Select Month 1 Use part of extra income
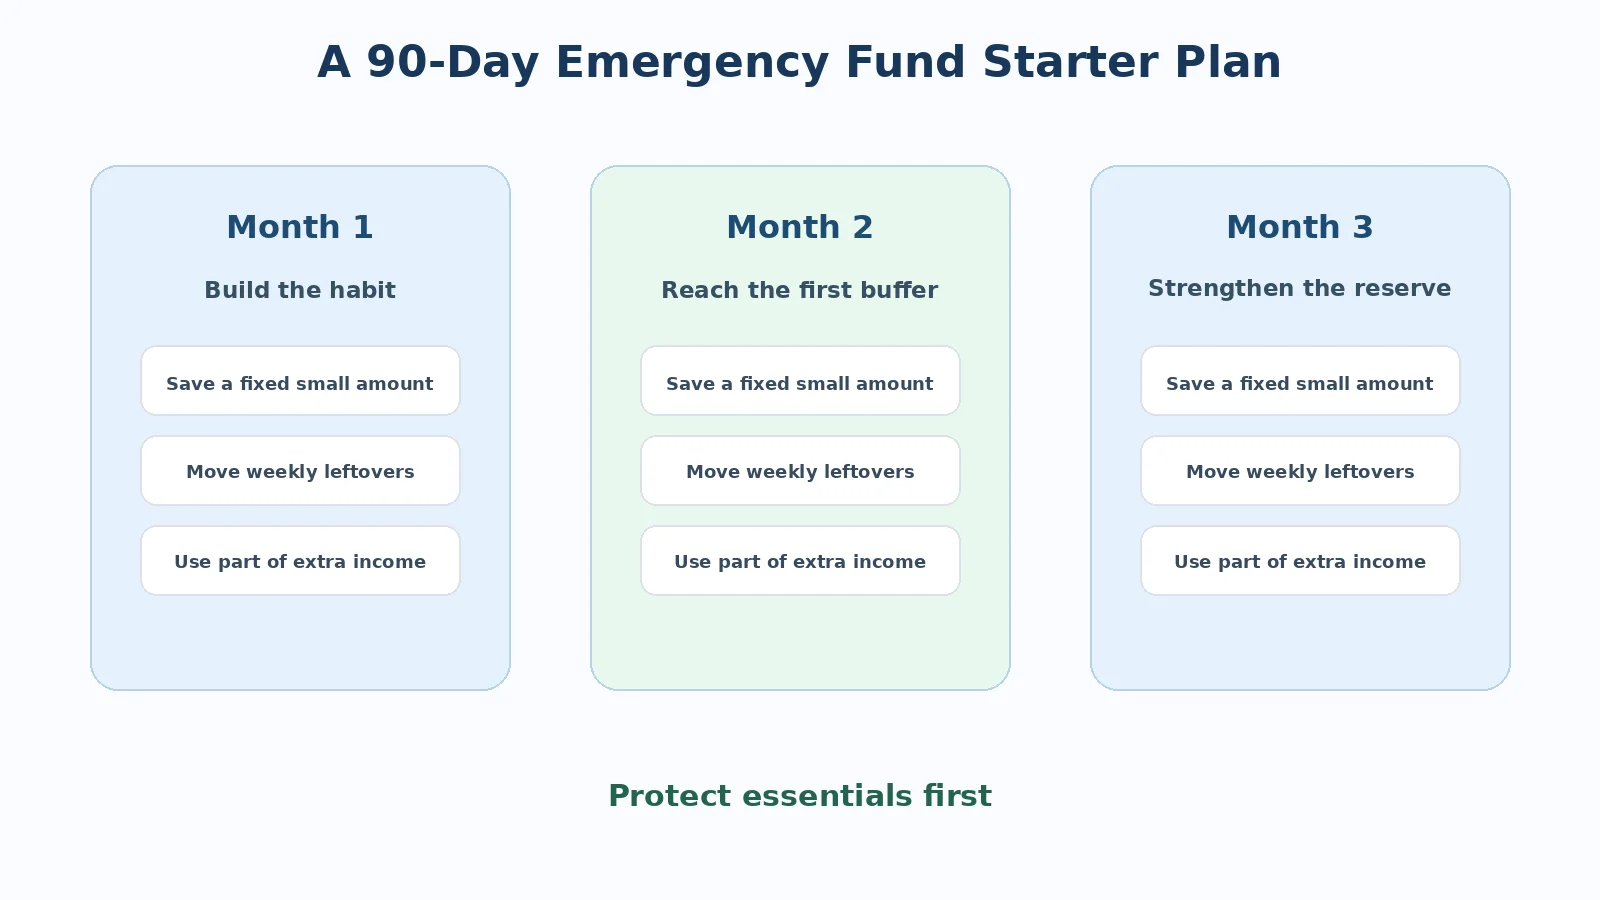 tap(300, 561)
